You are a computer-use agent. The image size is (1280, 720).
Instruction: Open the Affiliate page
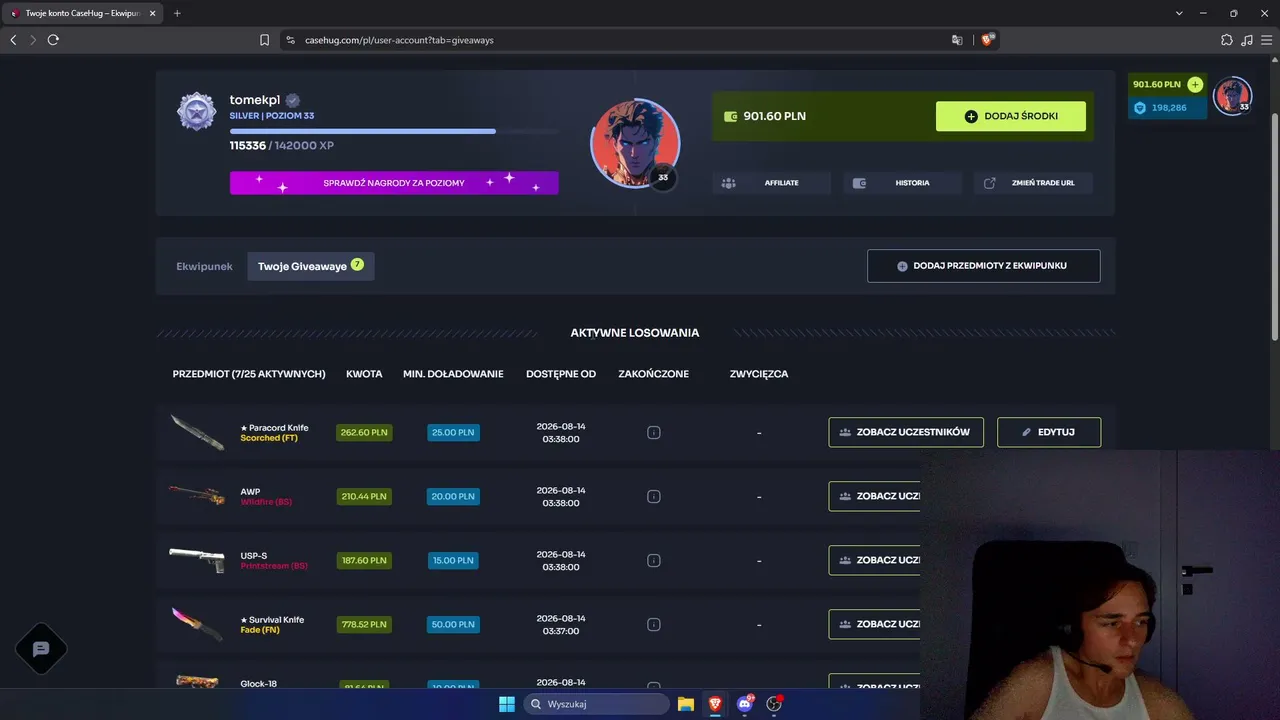point(771,183)
